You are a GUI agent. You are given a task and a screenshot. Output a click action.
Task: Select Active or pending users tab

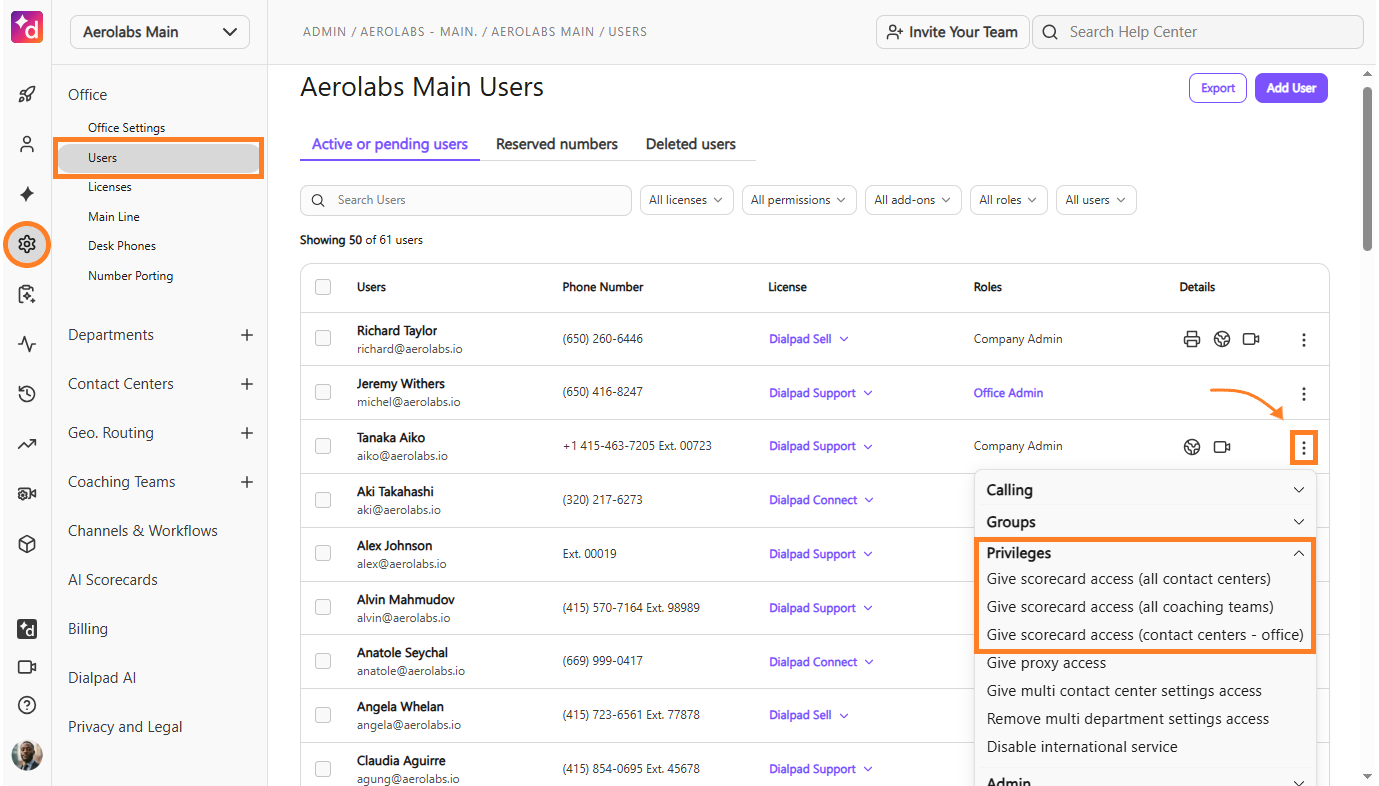[390, 144]
